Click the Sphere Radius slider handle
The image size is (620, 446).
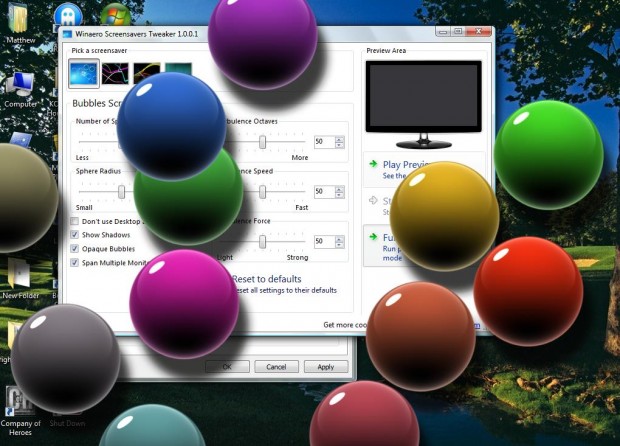[x=122, y=191]
